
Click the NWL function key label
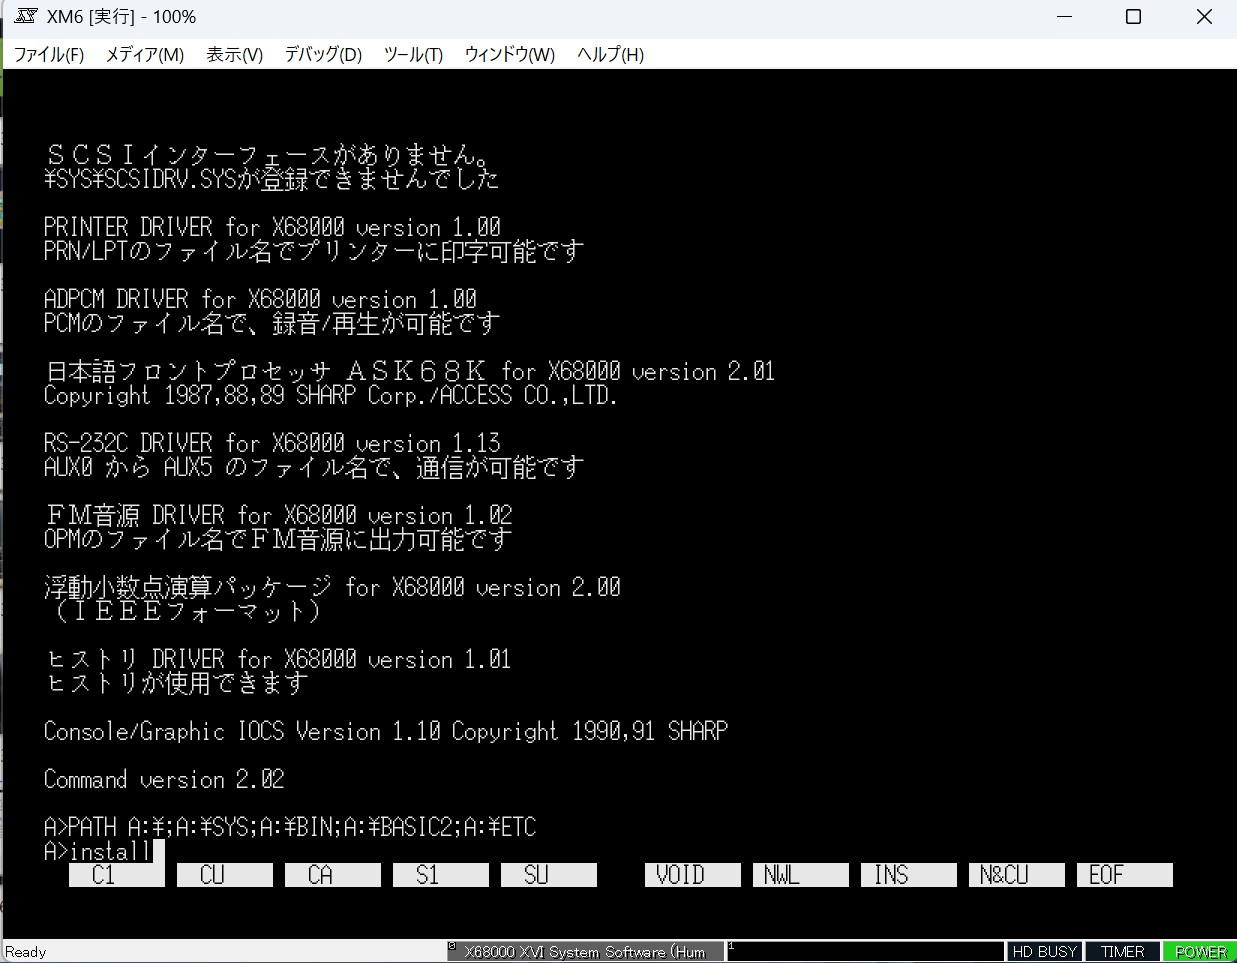pos(801,875)
